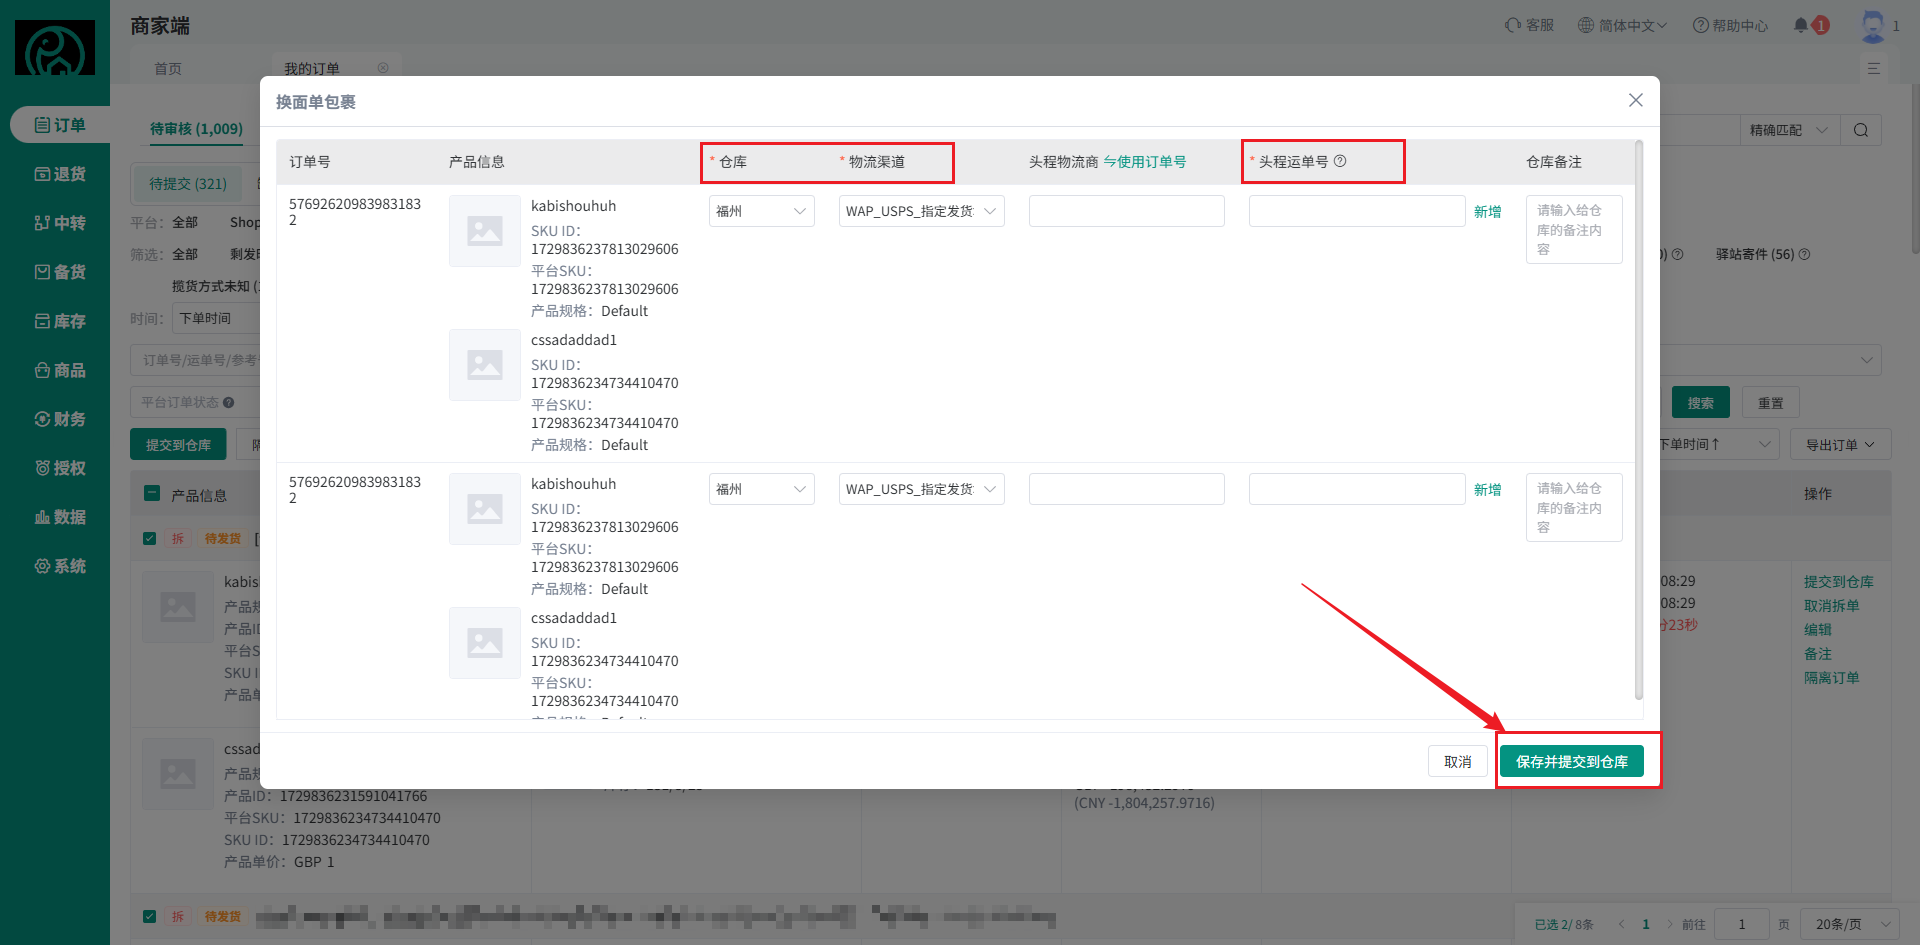This screenshot has height=945, width=1920.
Task: Click first row 仓库备注 textarea
Action: tap(1574, 229)
